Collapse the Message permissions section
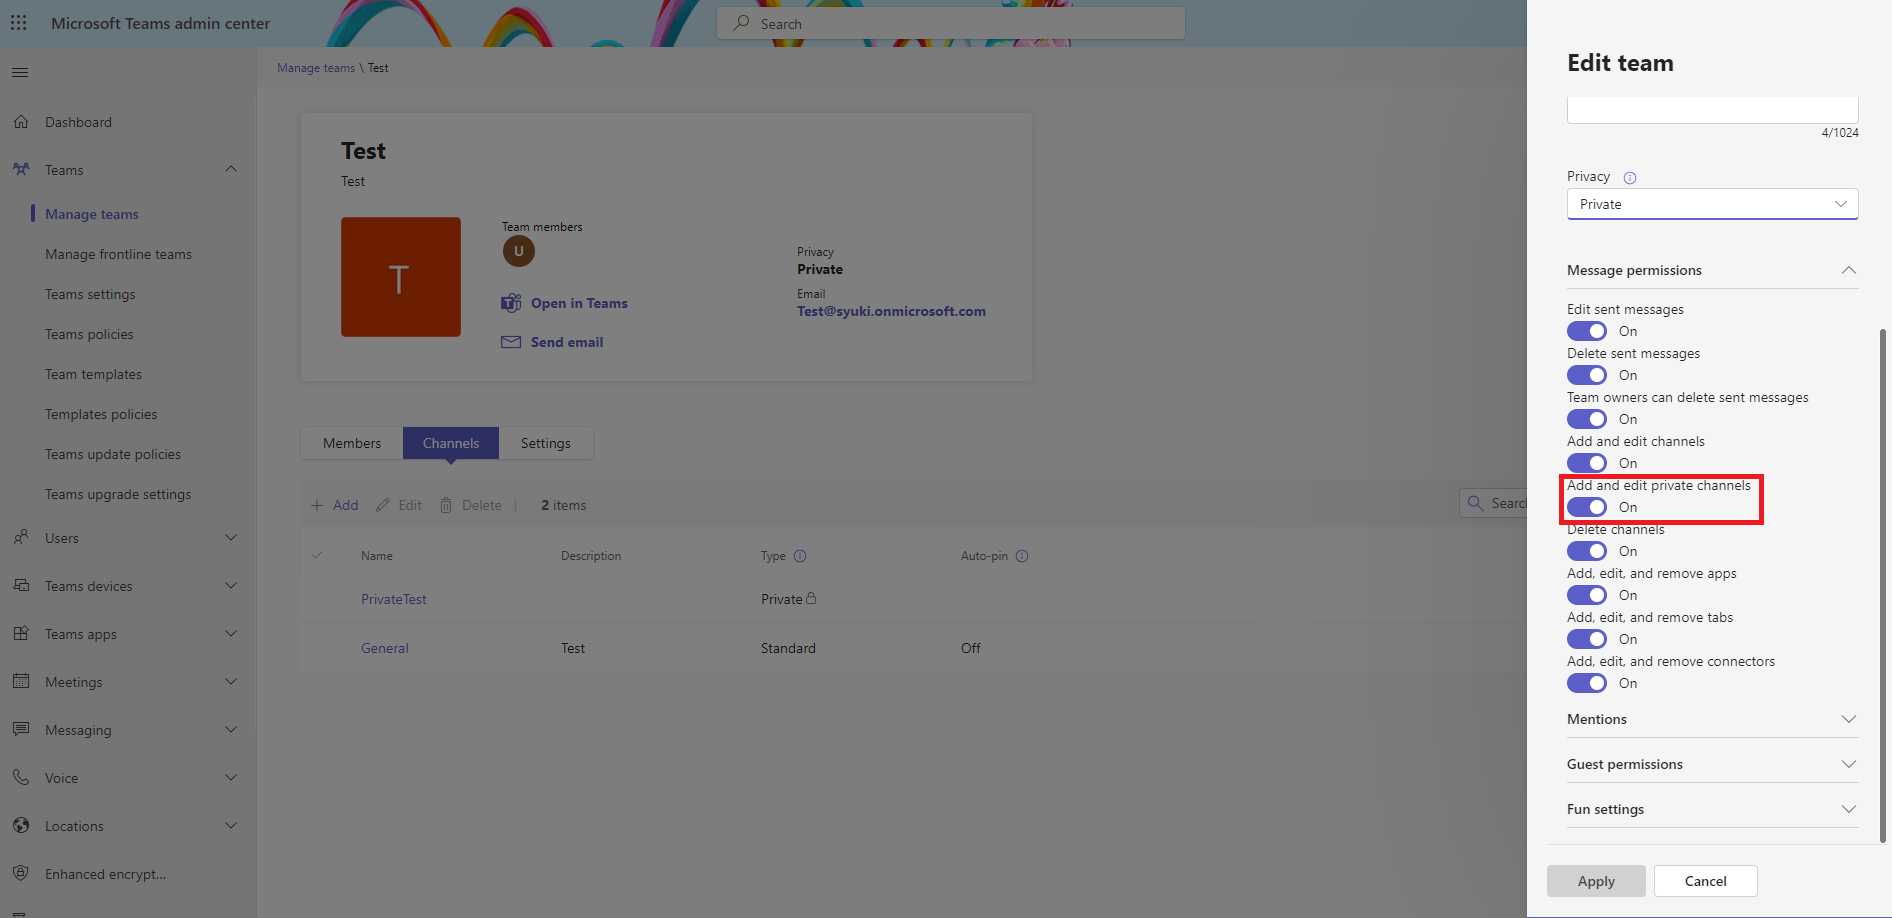 click(1712, 270)
